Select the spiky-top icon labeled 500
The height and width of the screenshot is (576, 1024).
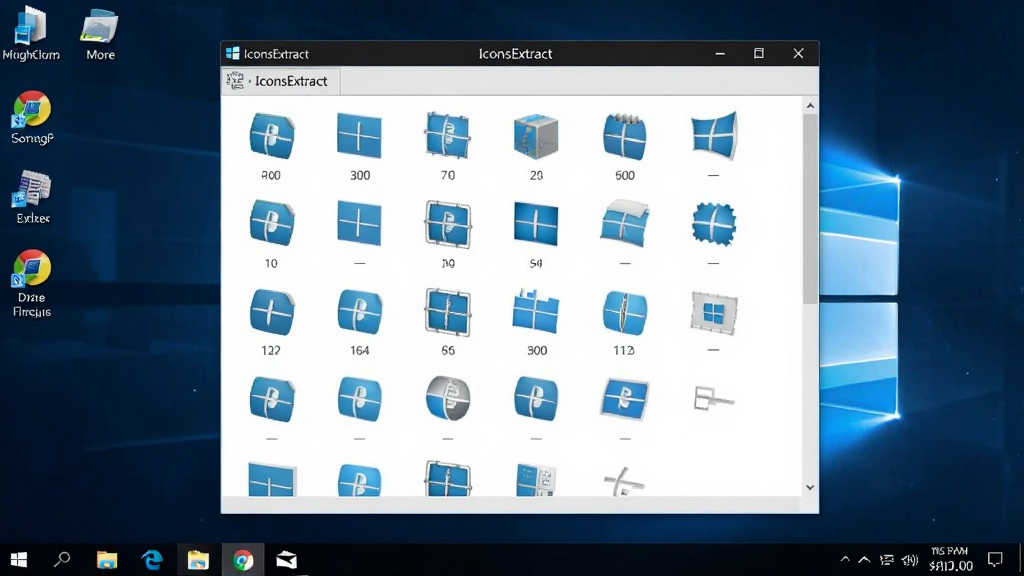624,136
